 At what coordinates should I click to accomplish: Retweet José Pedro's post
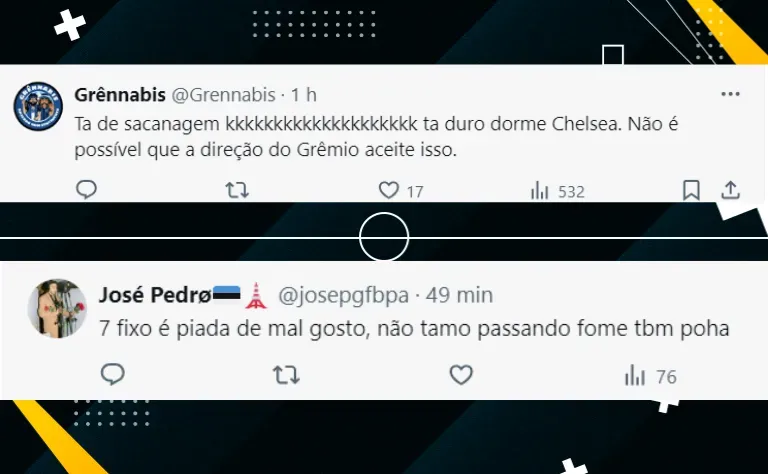286,375
